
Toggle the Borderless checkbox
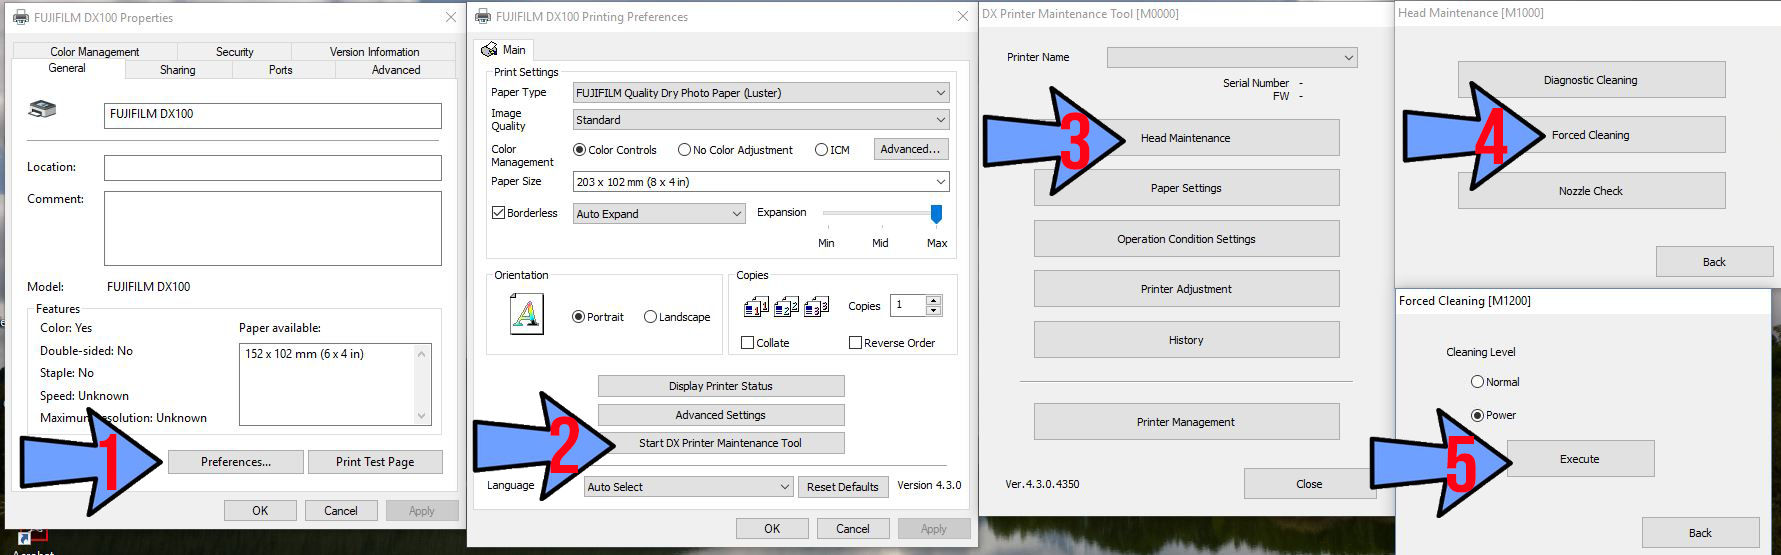[x=498, y=213]
